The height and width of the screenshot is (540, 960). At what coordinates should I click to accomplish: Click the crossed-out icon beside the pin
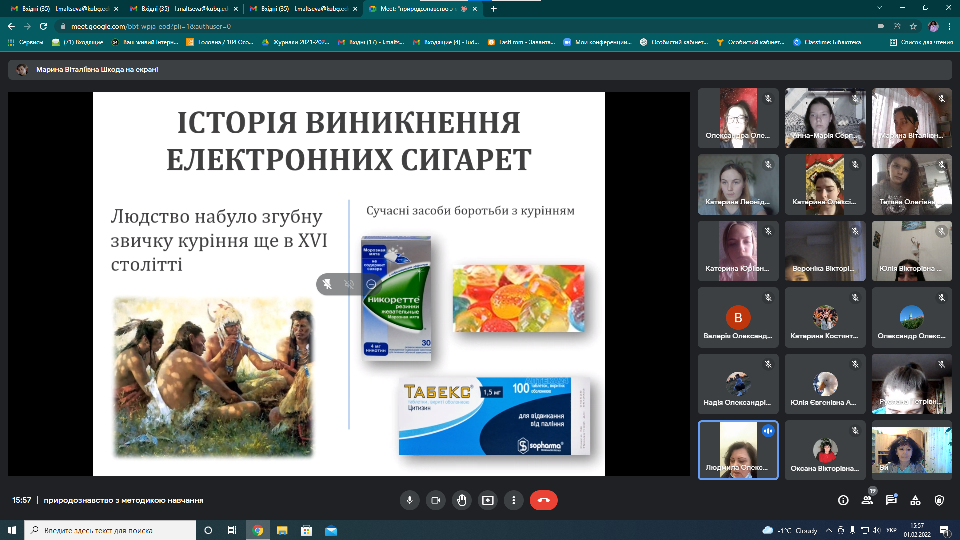pos(349,284)
